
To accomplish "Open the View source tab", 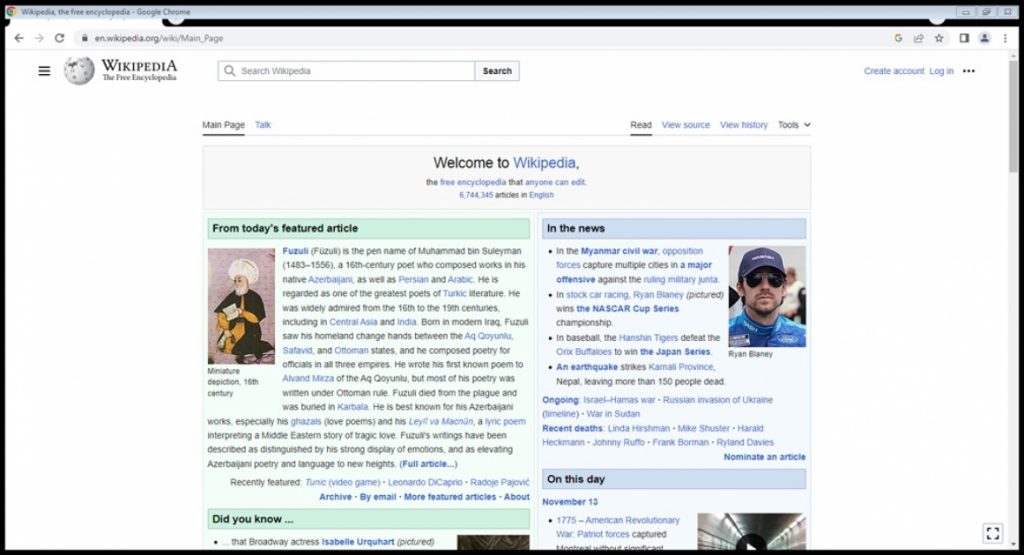I will 685,125.
